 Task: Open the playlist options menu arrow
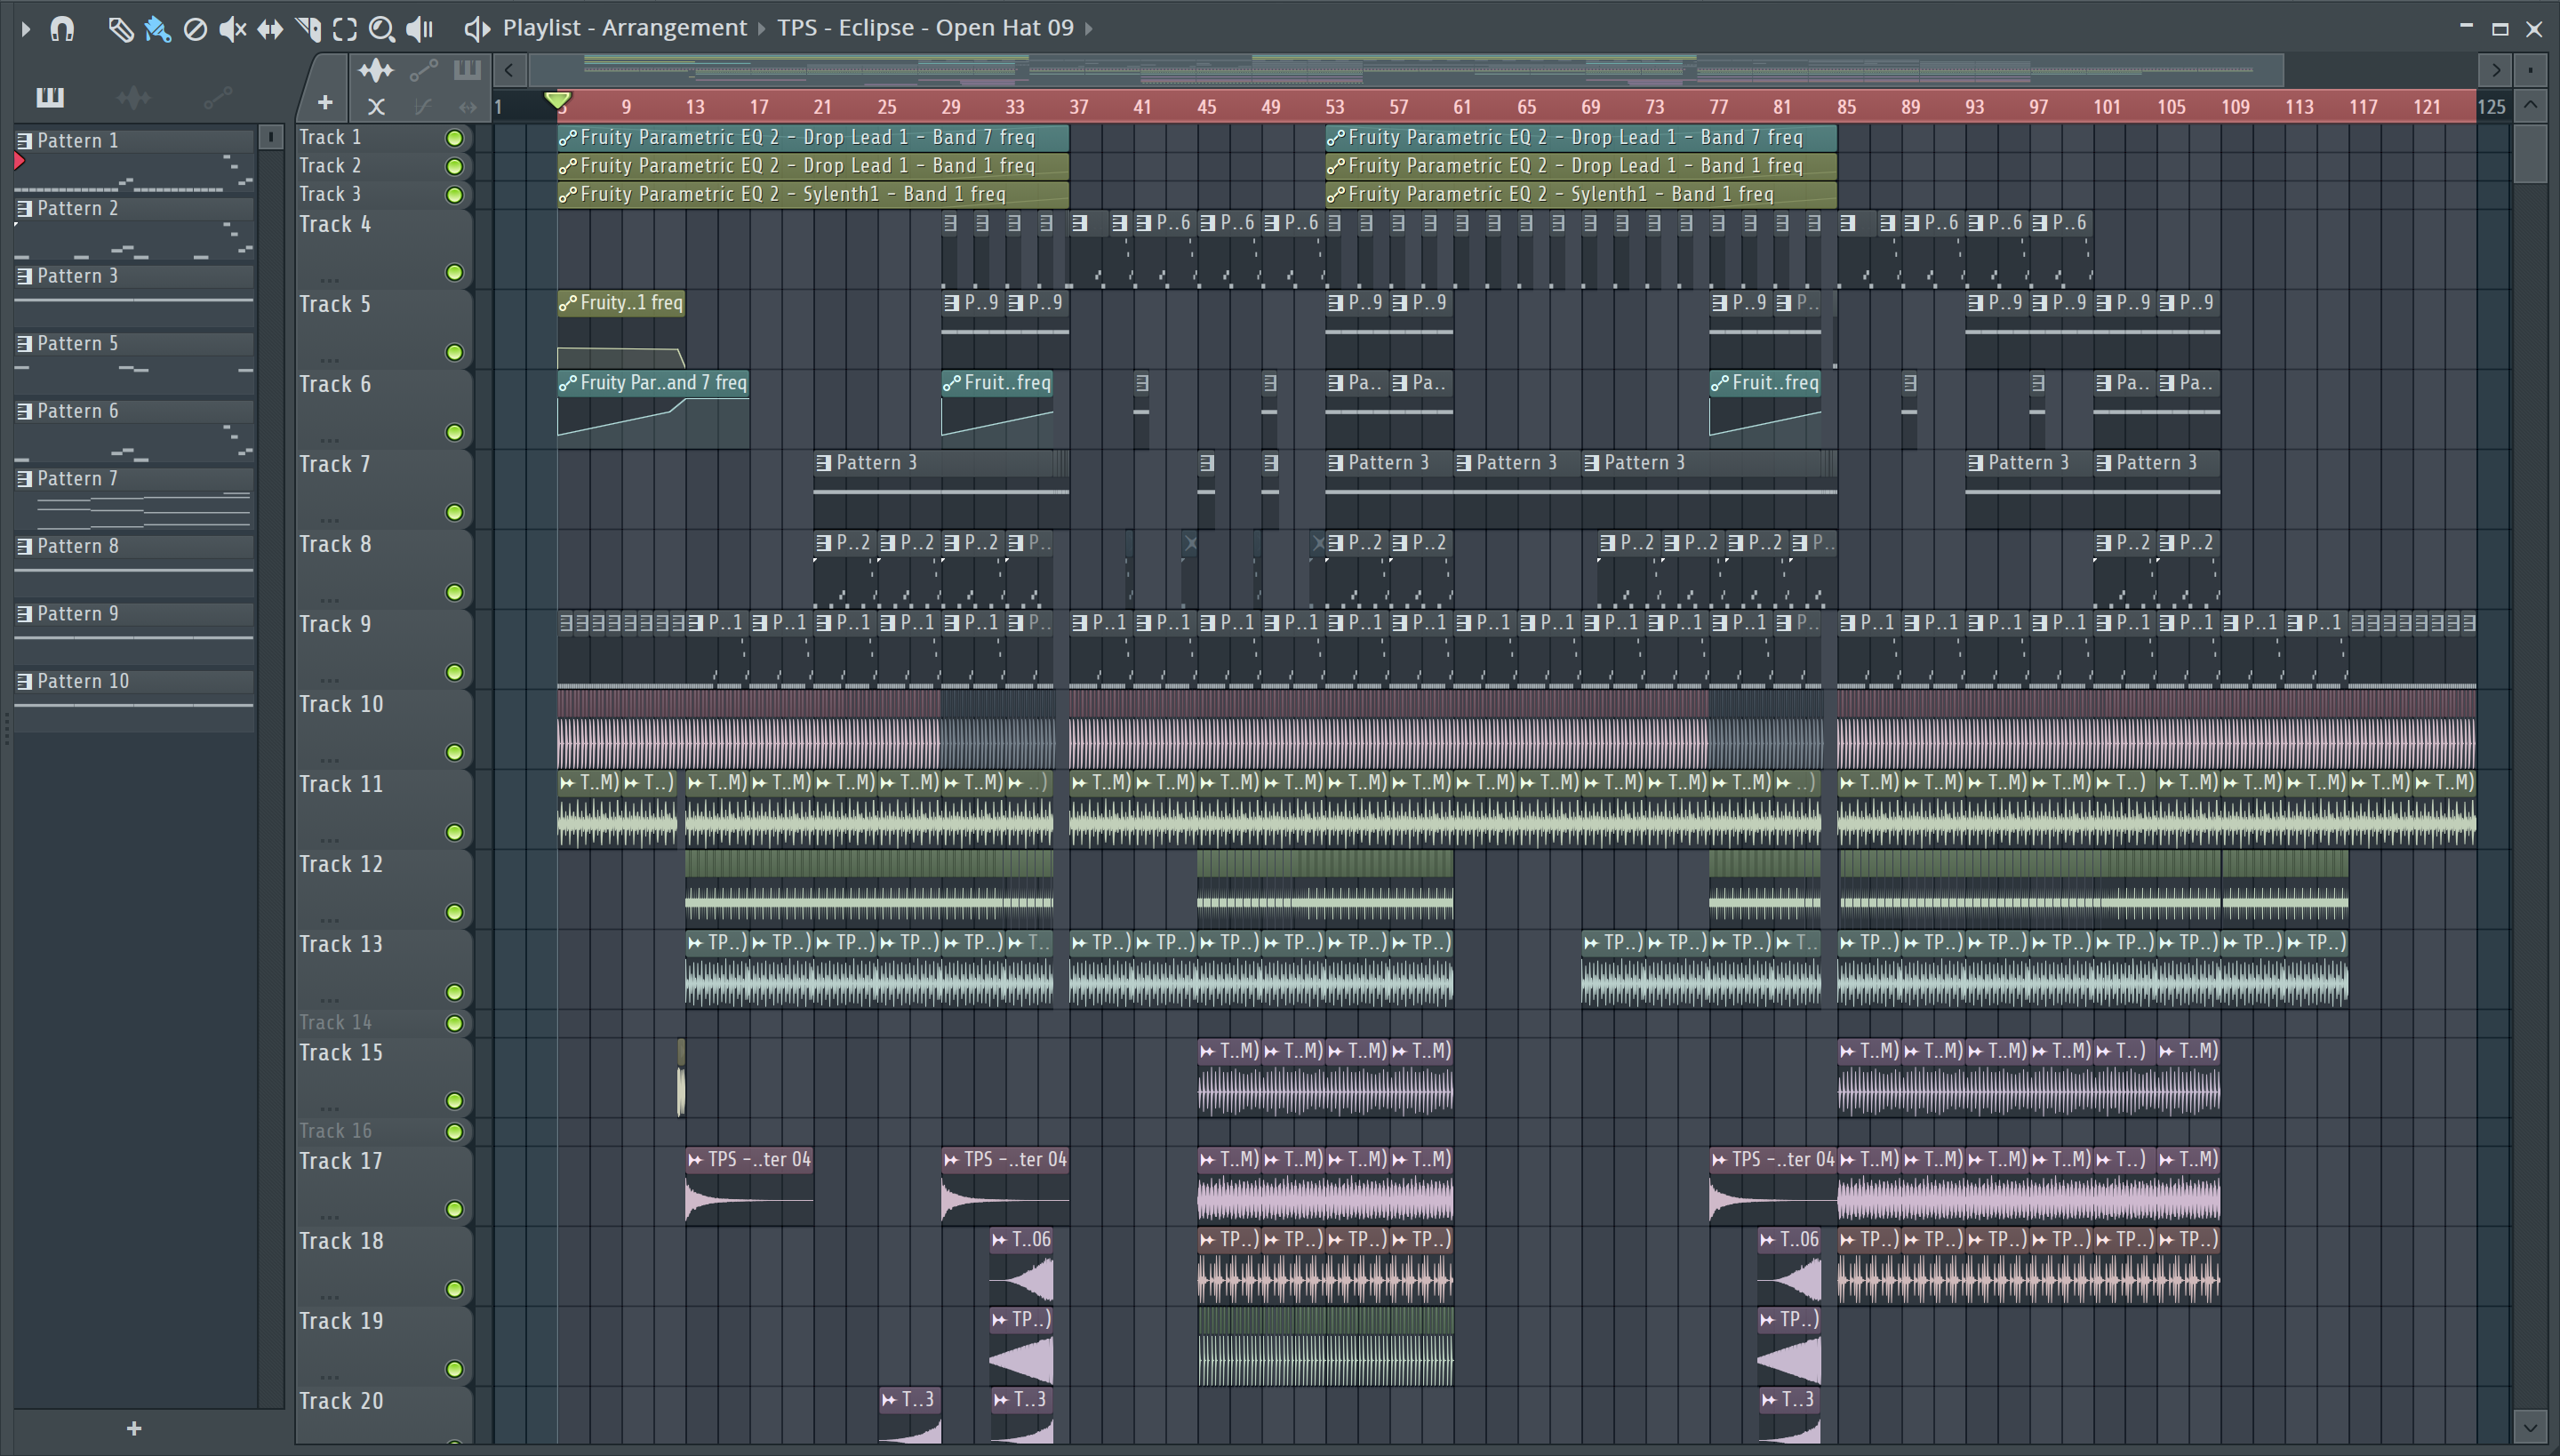26,28
